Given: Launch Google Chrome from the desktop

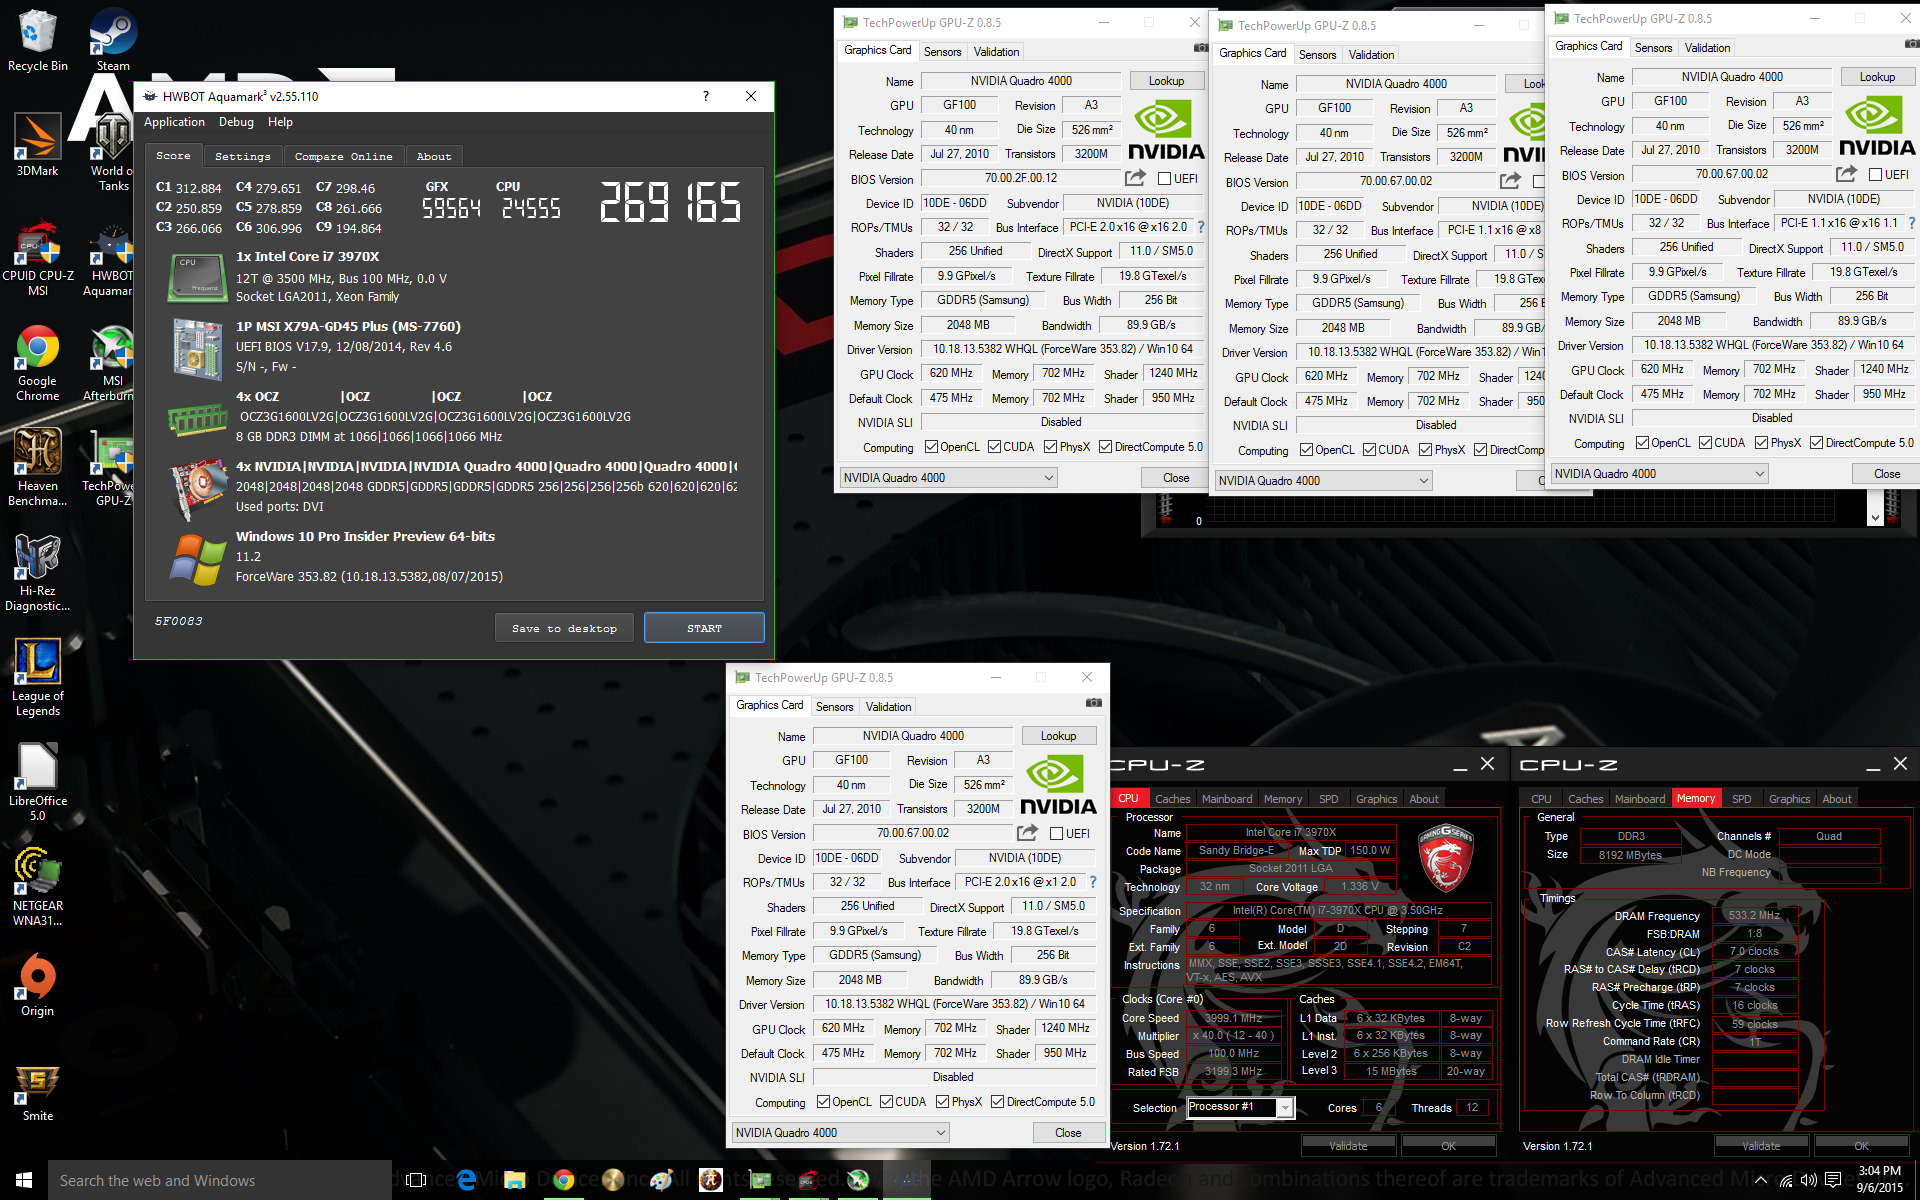Looking at the screenshot, I should click(x=37, y=362).
